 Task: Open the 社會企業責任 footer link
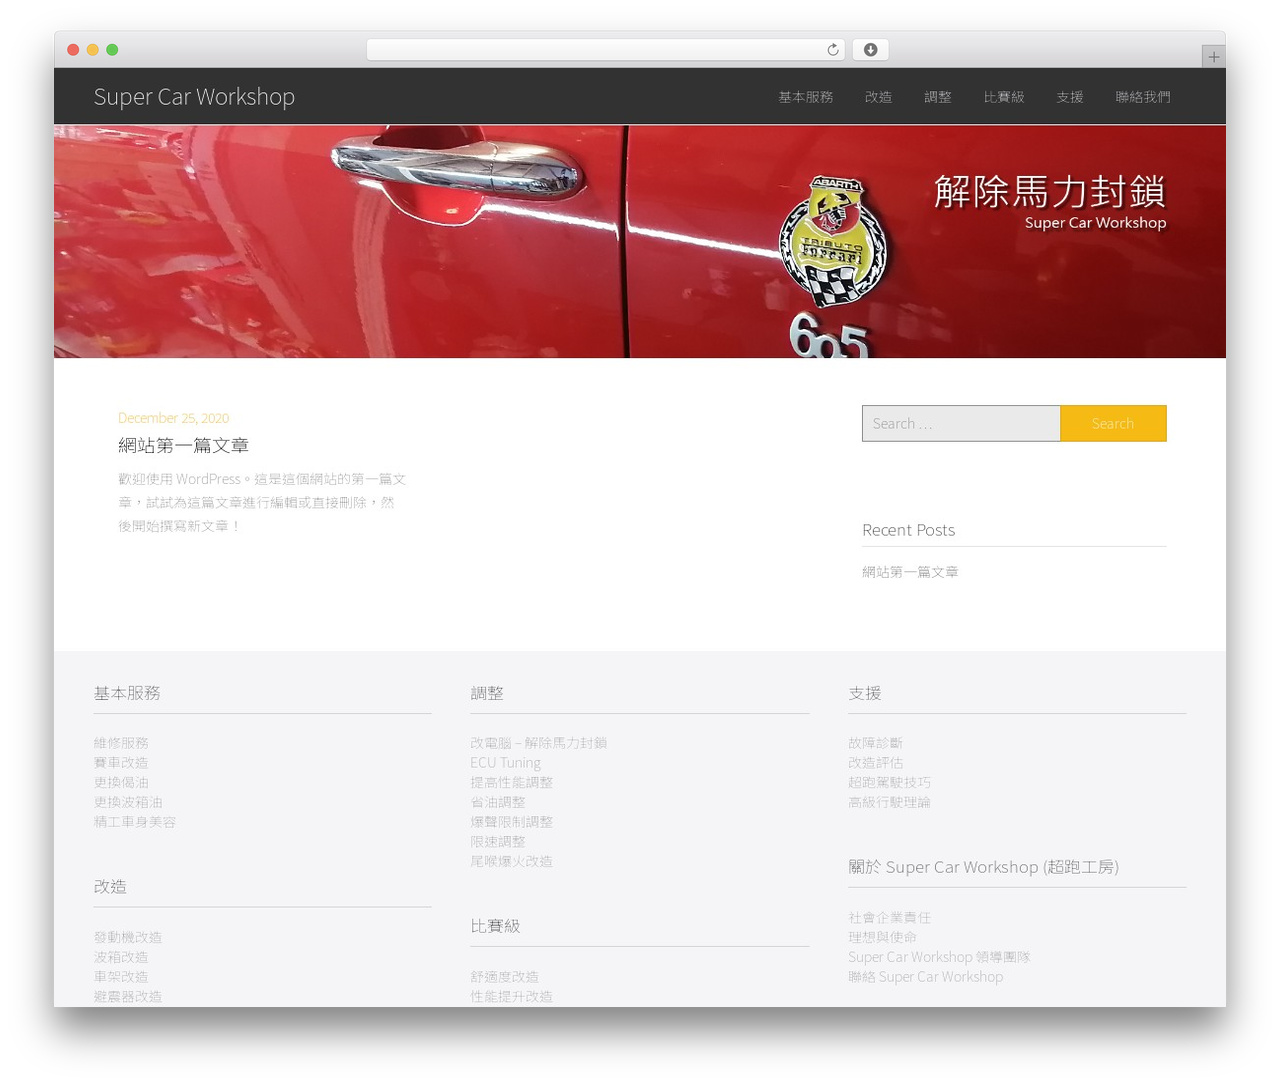[x=890, y=917]
